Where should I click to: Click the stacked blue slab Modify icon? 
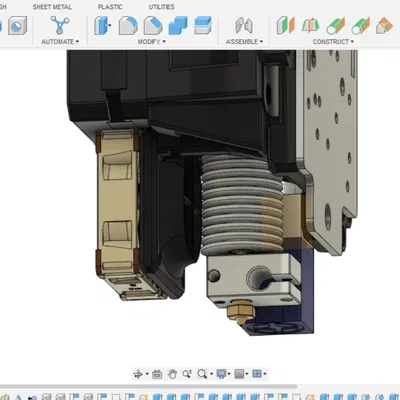coord(203,26)
